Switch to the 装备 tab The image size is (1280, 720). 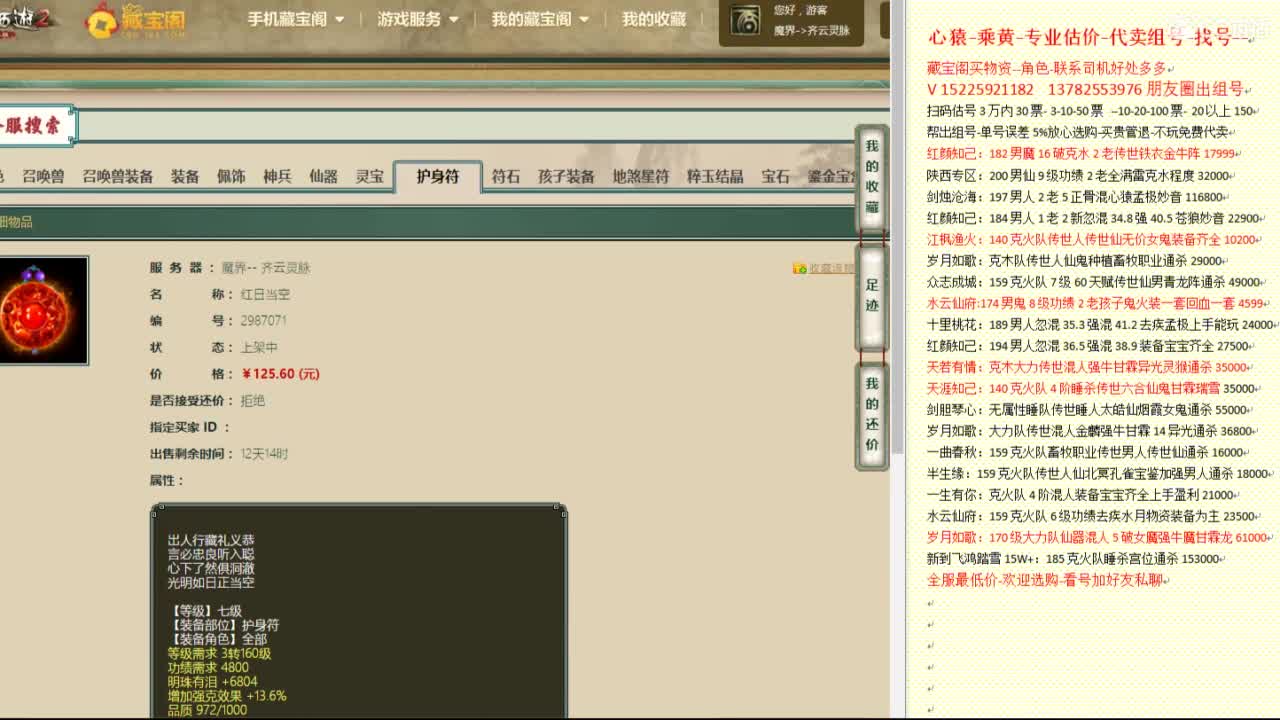coord(185,176)
